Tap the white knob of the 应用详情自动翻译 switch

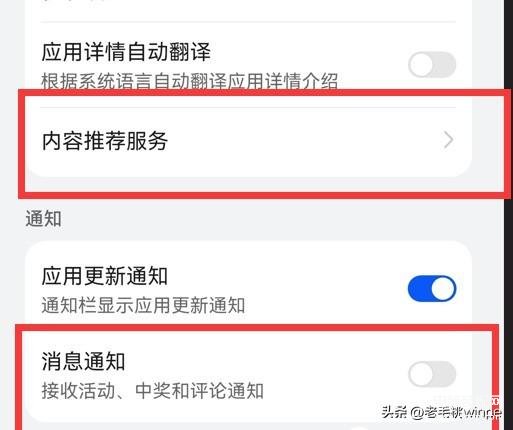click(421, 64)
